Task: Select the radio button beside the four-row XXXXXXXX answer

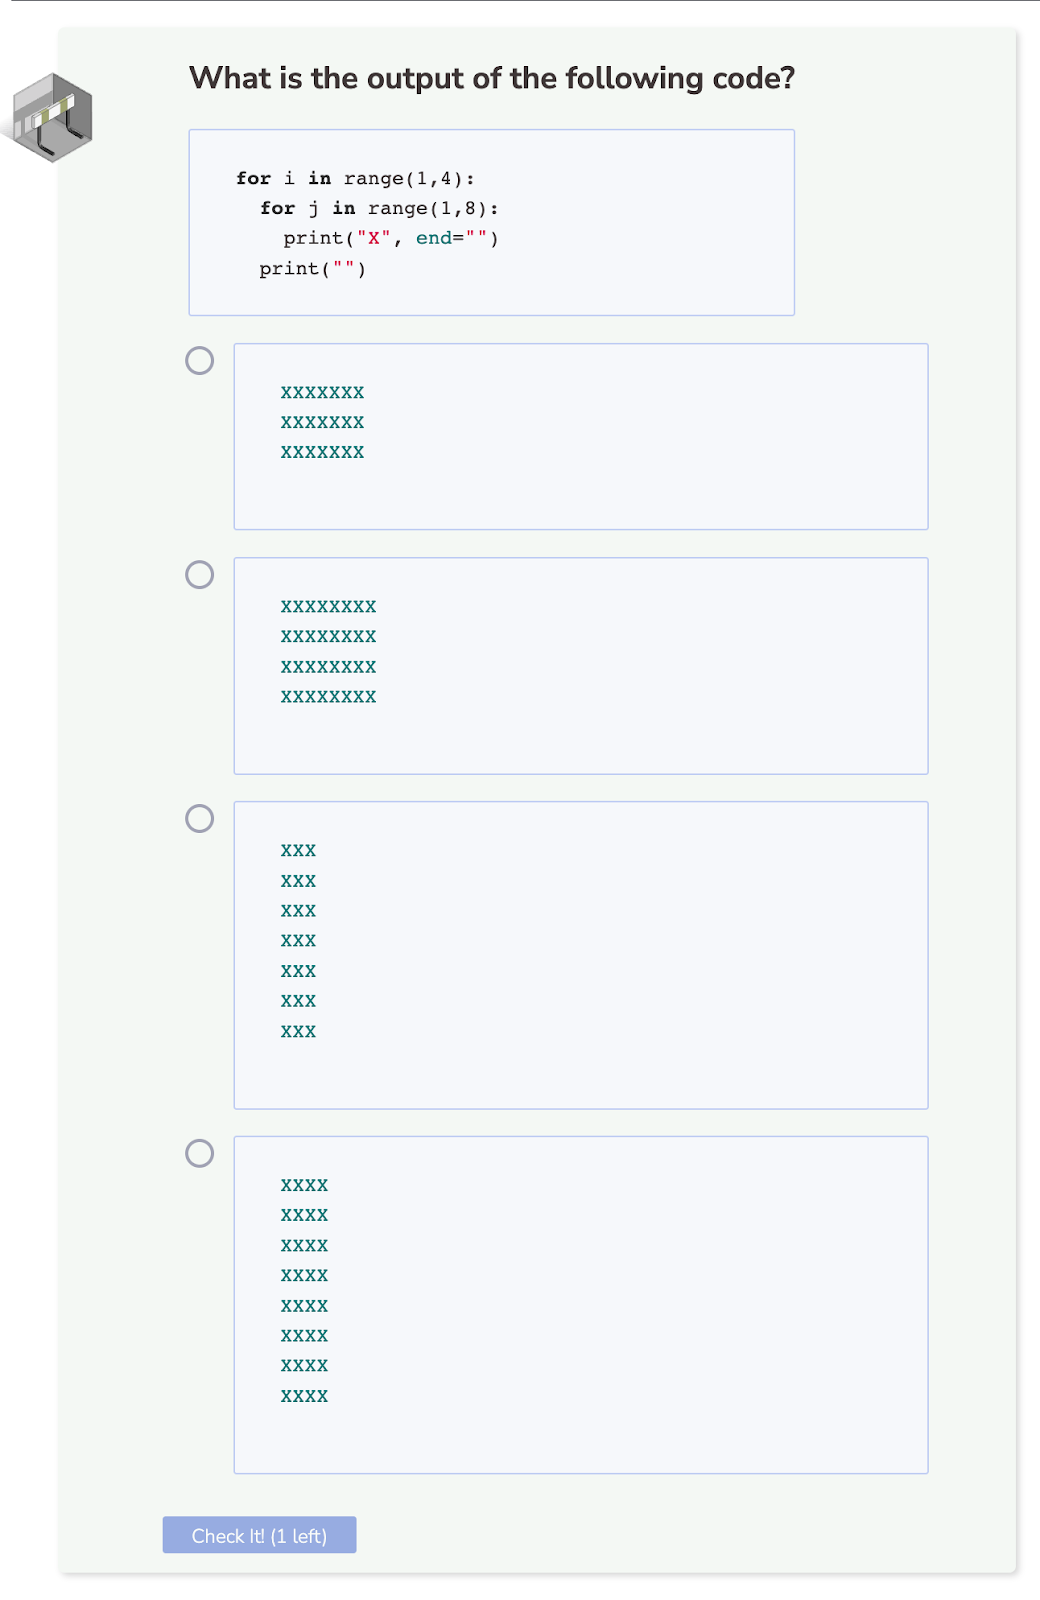Action: pos(199,575)
